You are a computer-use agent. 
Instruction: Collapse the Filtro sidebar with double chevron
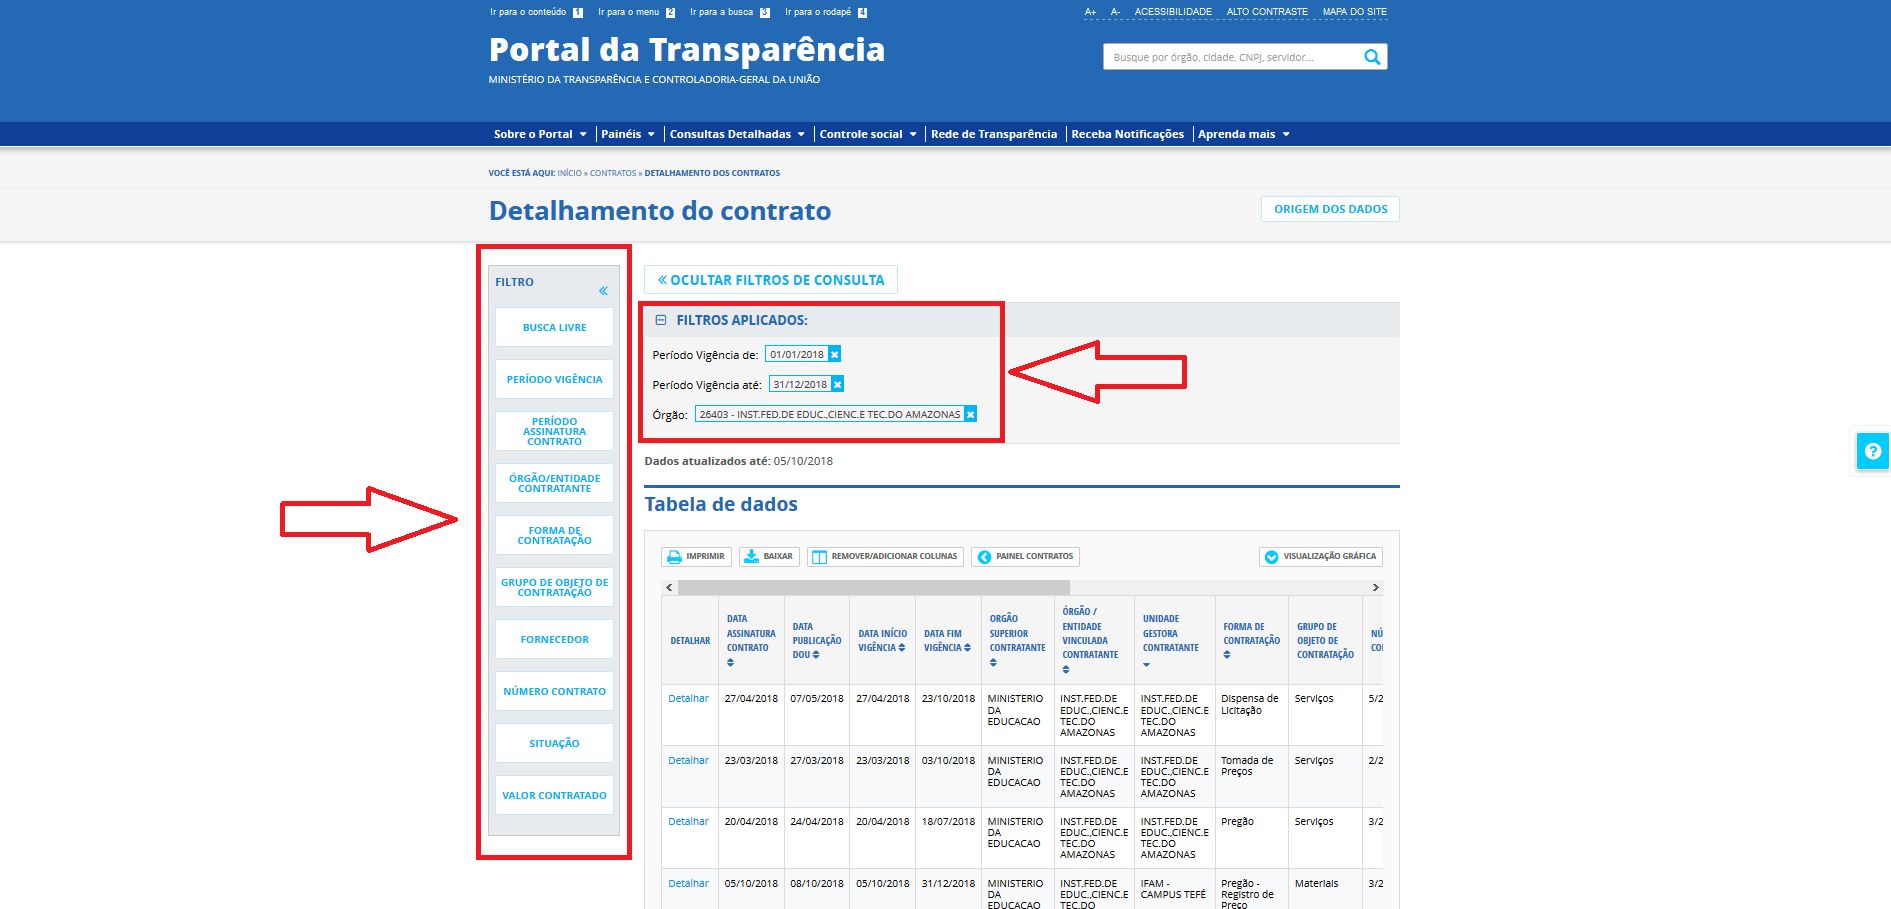tap(603, 291)
